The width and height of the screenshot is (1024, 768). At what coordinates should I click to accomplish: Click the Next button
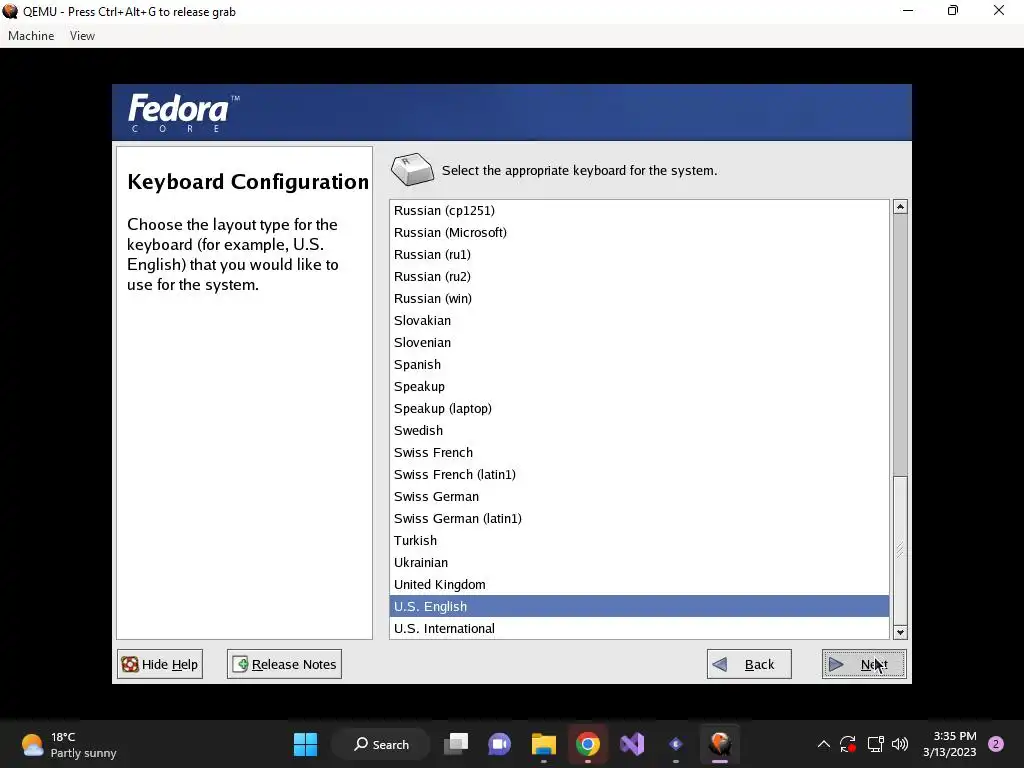pos(863,664)
